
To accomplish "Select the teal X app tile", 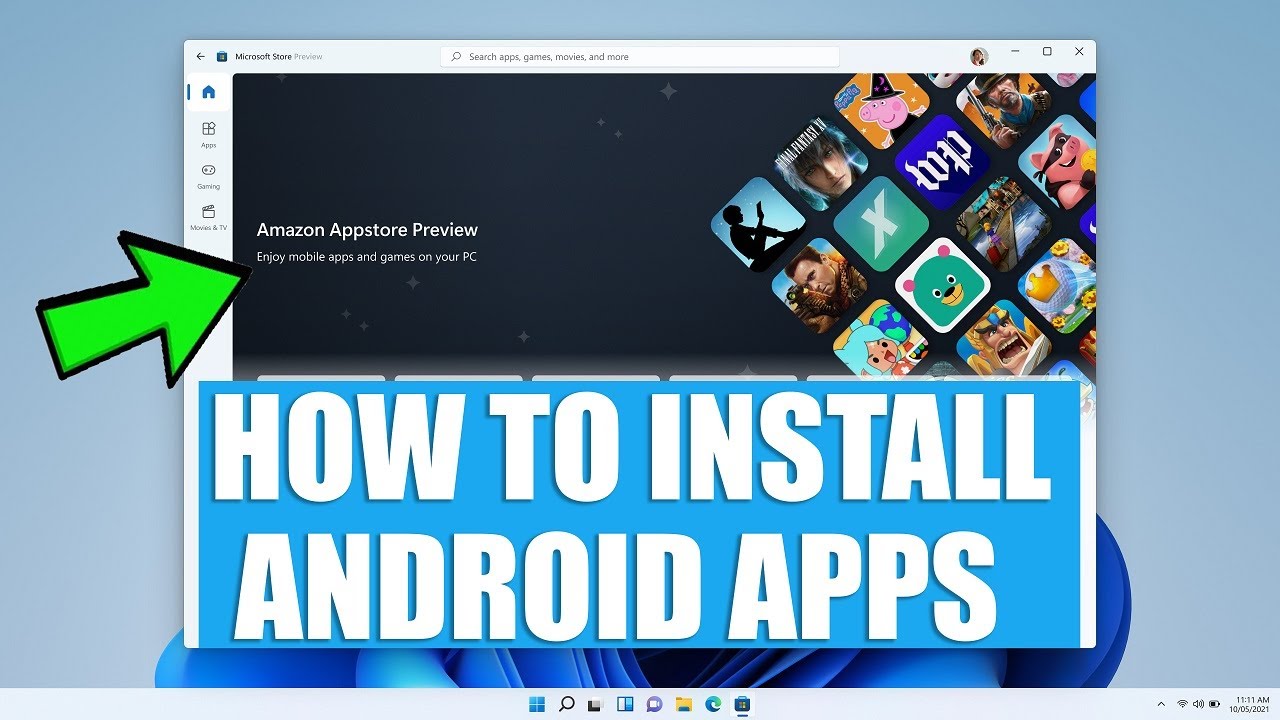I will pos(881,224).
